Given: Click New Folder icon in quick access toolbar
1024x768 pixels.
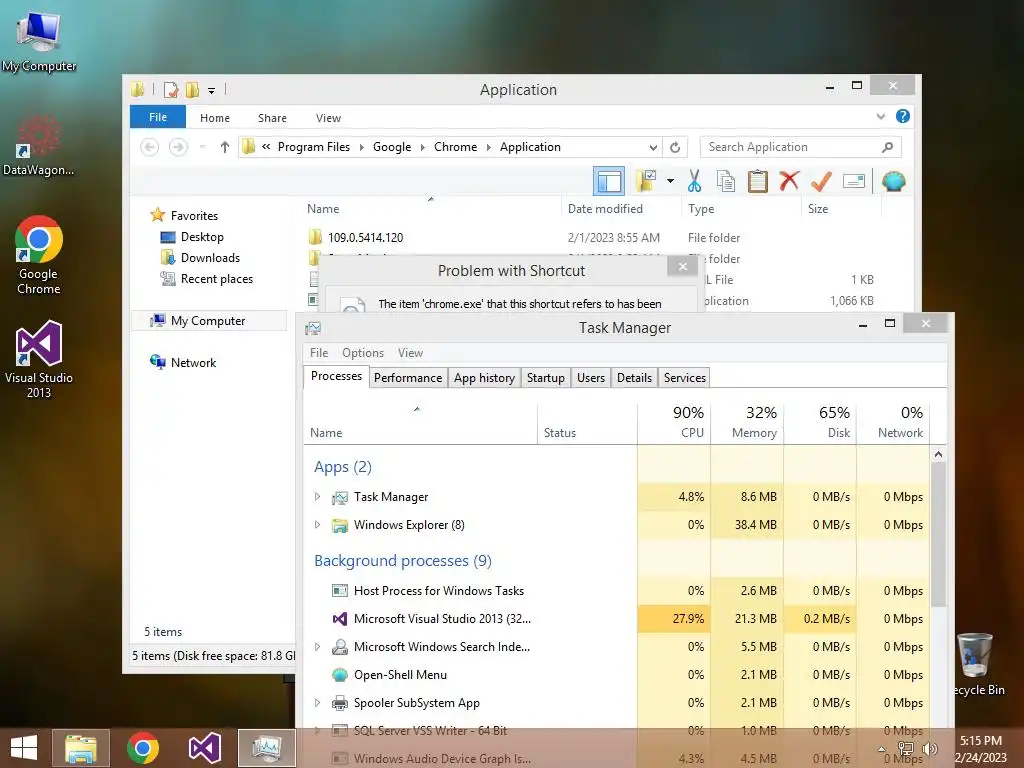Looking at the screenshot, I should 193,89.
